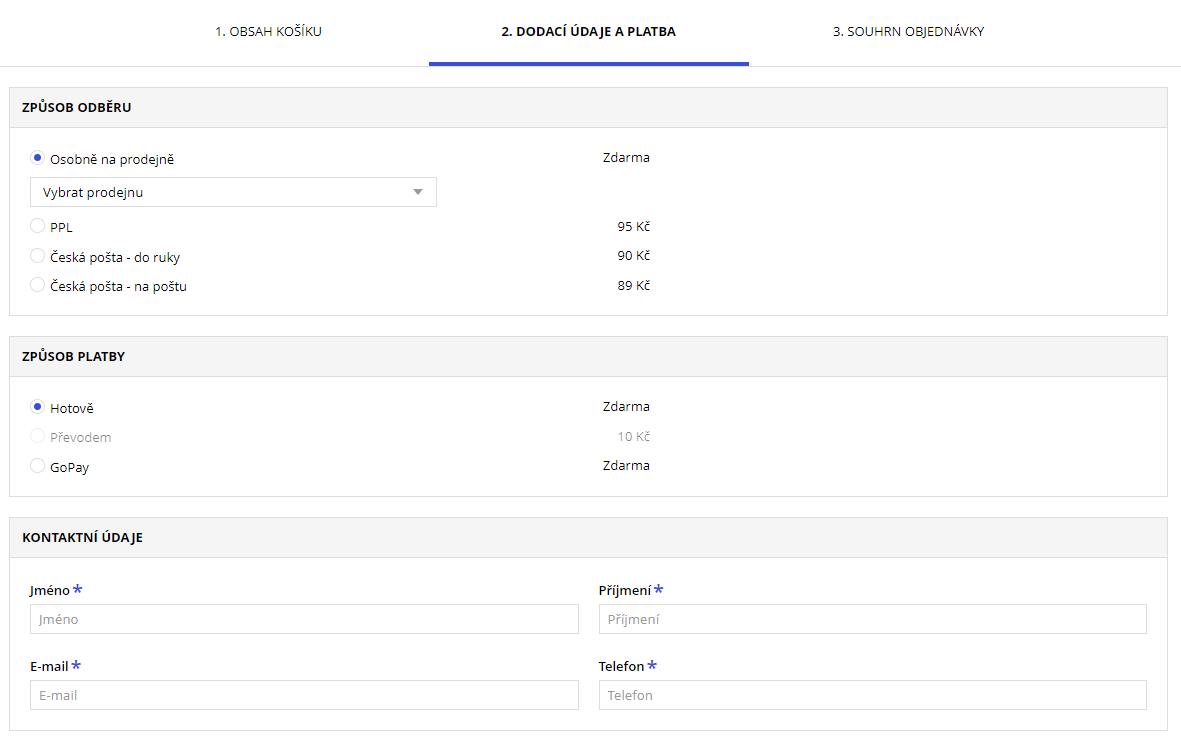Click the Jméno input field
Screen dimensions: 1181x746
pyautogui.click(x=304, y=619)
